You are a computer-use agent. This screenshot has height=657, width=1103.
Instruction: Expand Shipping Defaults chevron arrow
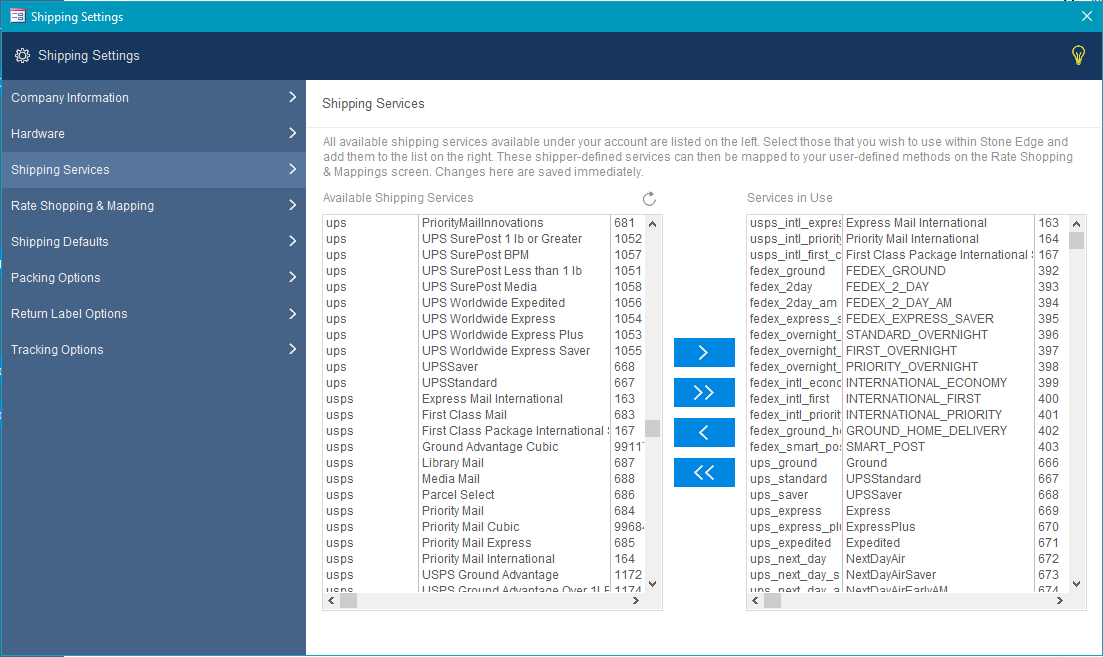293,241
